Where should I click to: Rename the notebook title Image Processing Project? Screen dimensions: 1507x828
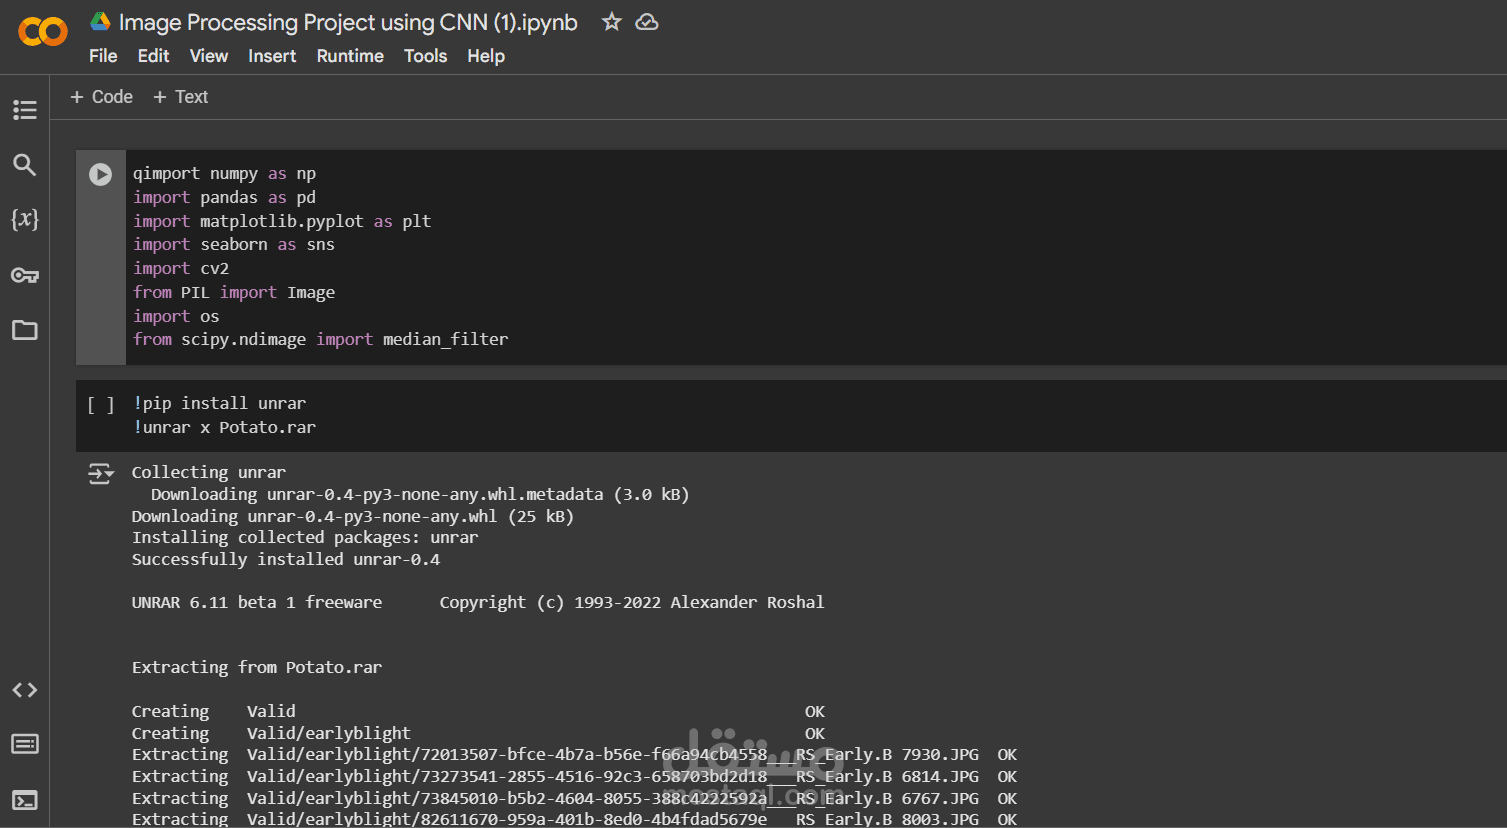pos(348,22)
